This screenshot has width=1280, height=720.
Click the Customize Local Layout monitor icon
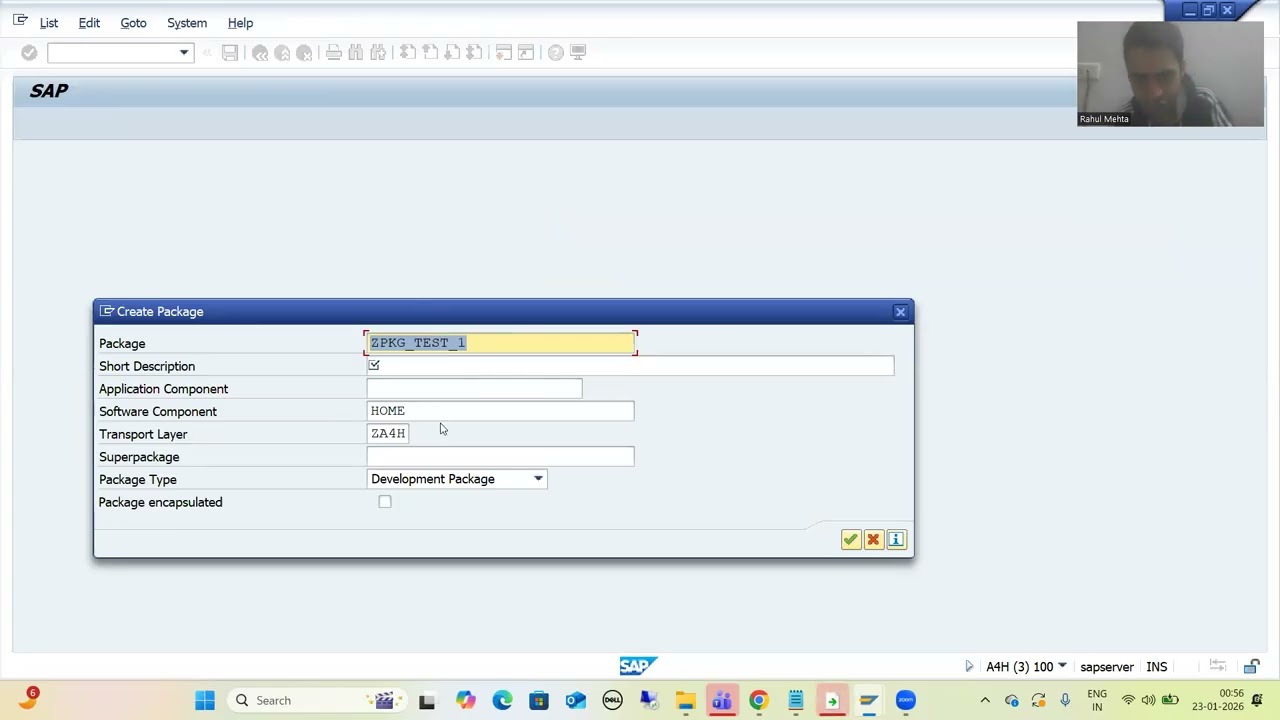tap(578, 52)
